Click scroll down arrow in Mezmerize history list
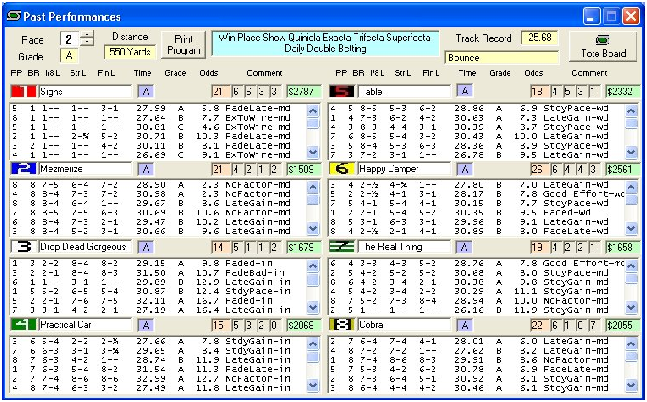The width and height of the screenshot is (647, 402). 313,228
